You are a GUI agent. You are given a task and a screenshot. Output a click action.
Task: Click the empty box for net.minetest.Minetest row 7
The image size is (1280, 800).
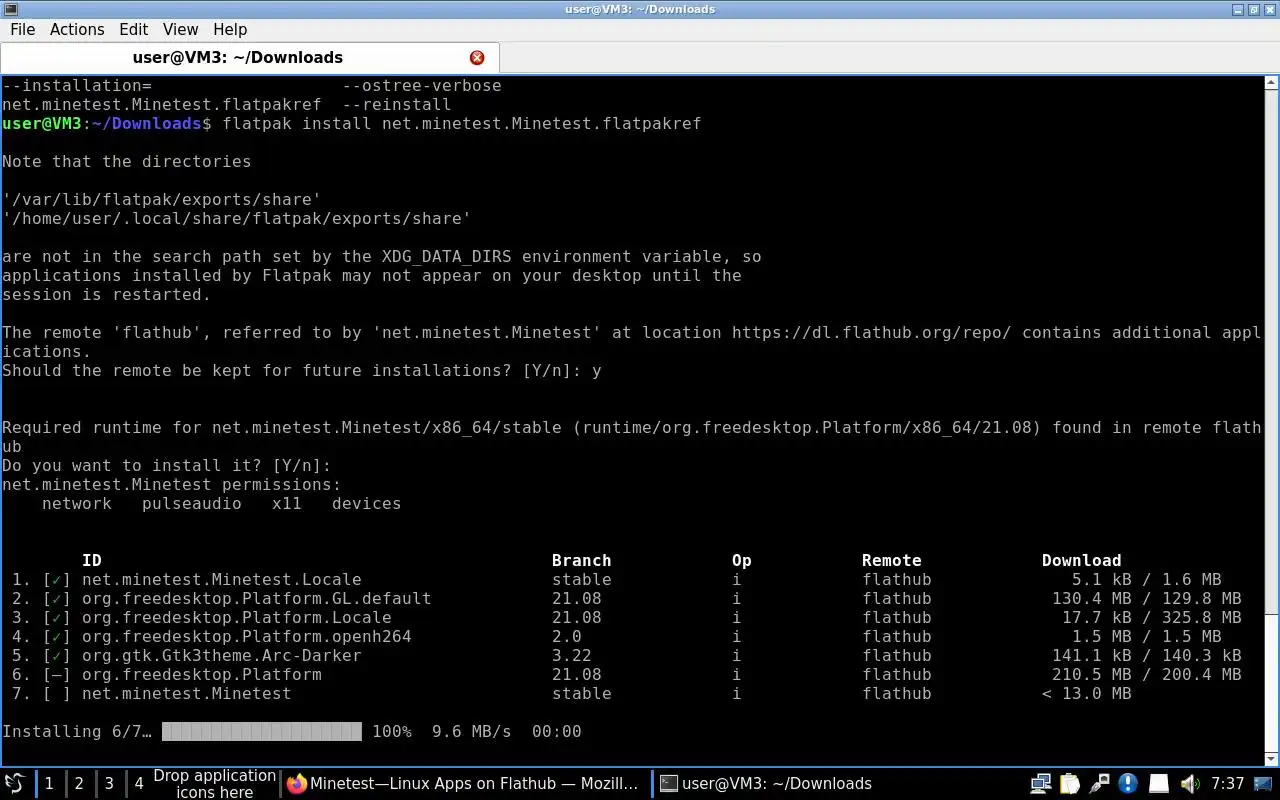[57, 693]
